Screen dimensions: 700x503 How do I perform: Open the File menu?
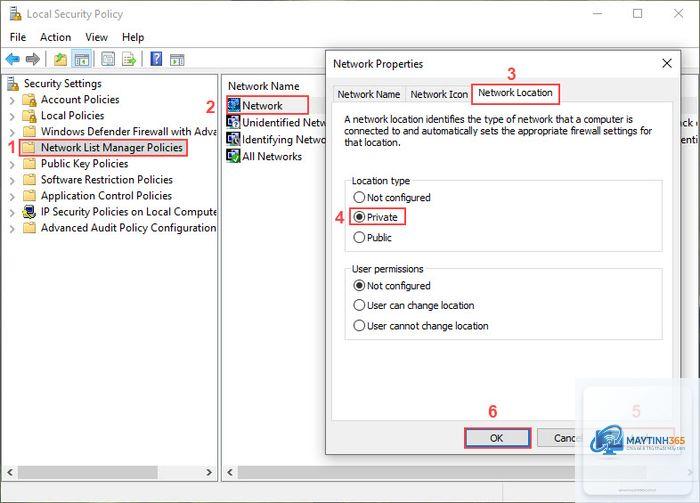tap(18, 37)
